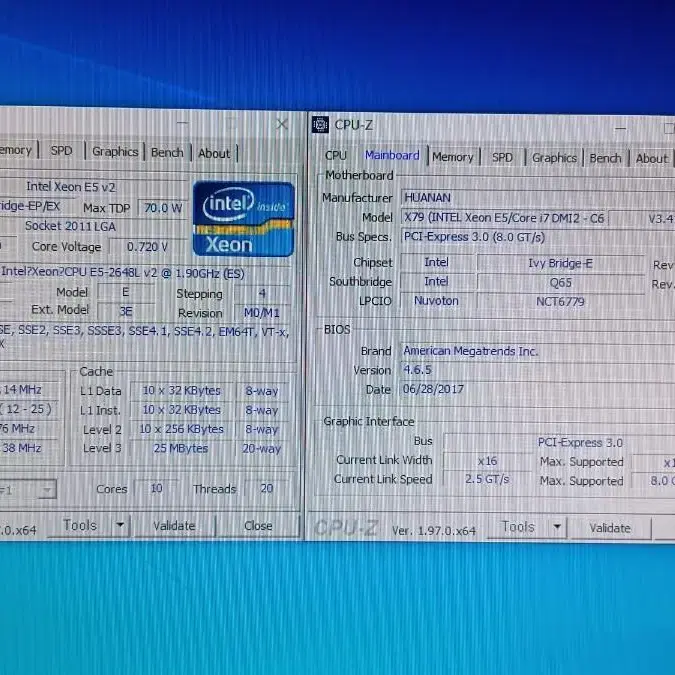The width and height of the screenshot is (675, 675).
Task: Click the Q65 southbridge value
Action: pos(560,282)
